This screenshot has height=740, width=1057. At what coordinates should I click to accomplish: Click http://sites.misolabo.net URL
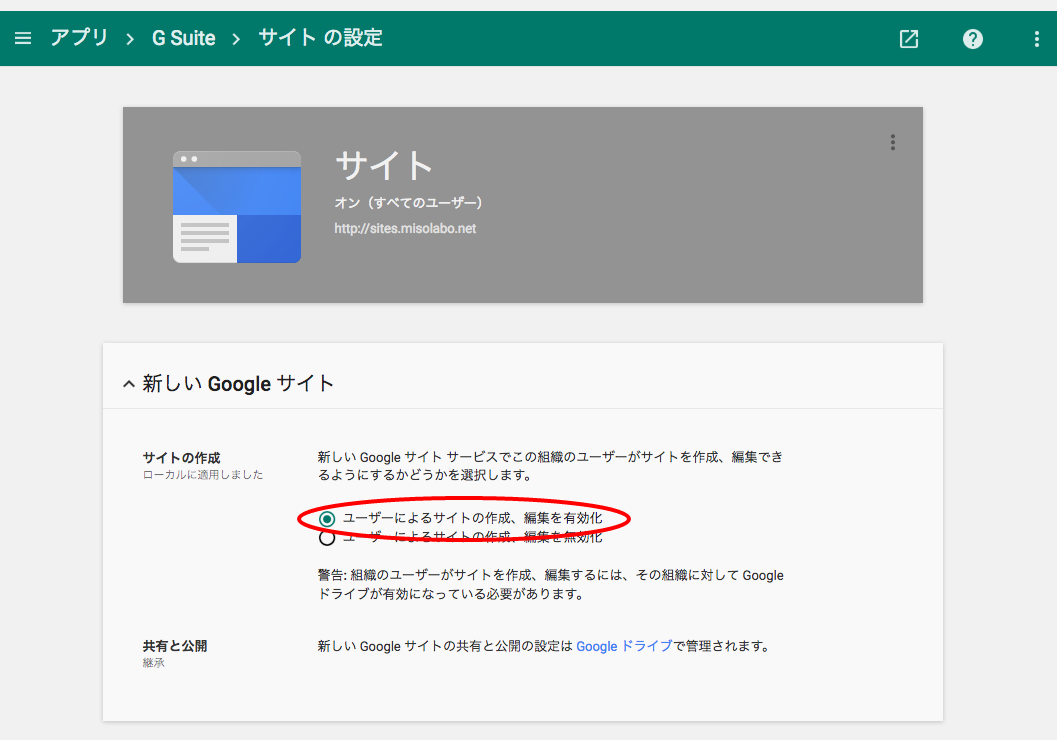405,228
